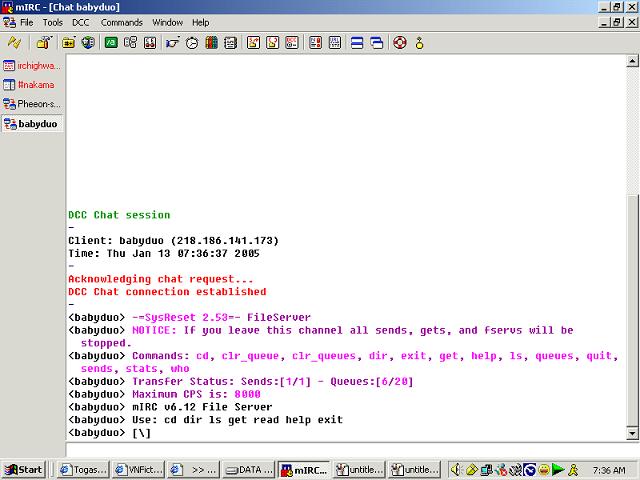This screenshot has height=480, width=640.
Task: Click the Finger pointing-hand toolbar icon
Action: pos(173,42)
